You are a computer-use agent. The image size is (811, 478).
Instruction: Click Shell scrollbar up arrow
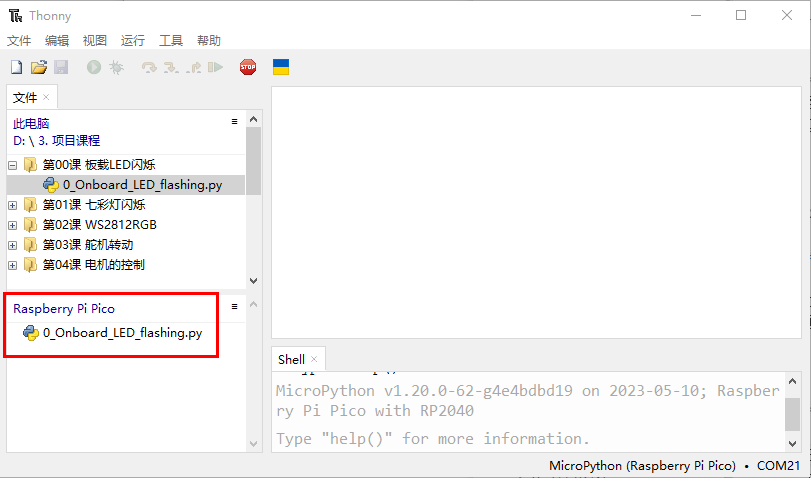click(792, 381)
